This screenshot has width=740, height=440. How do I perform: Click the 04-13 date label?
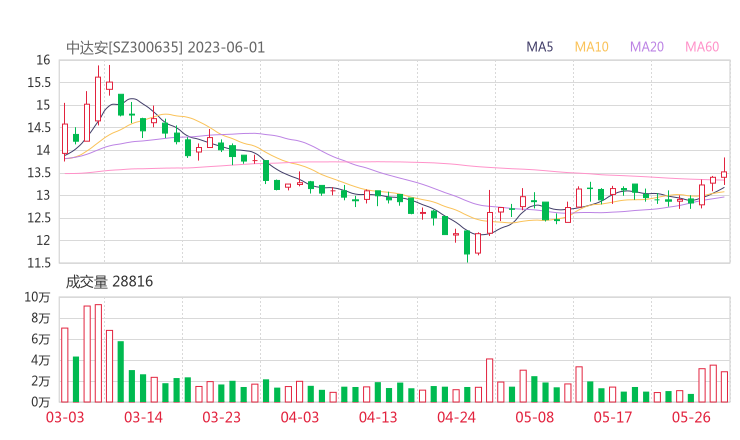pos(378,417)
